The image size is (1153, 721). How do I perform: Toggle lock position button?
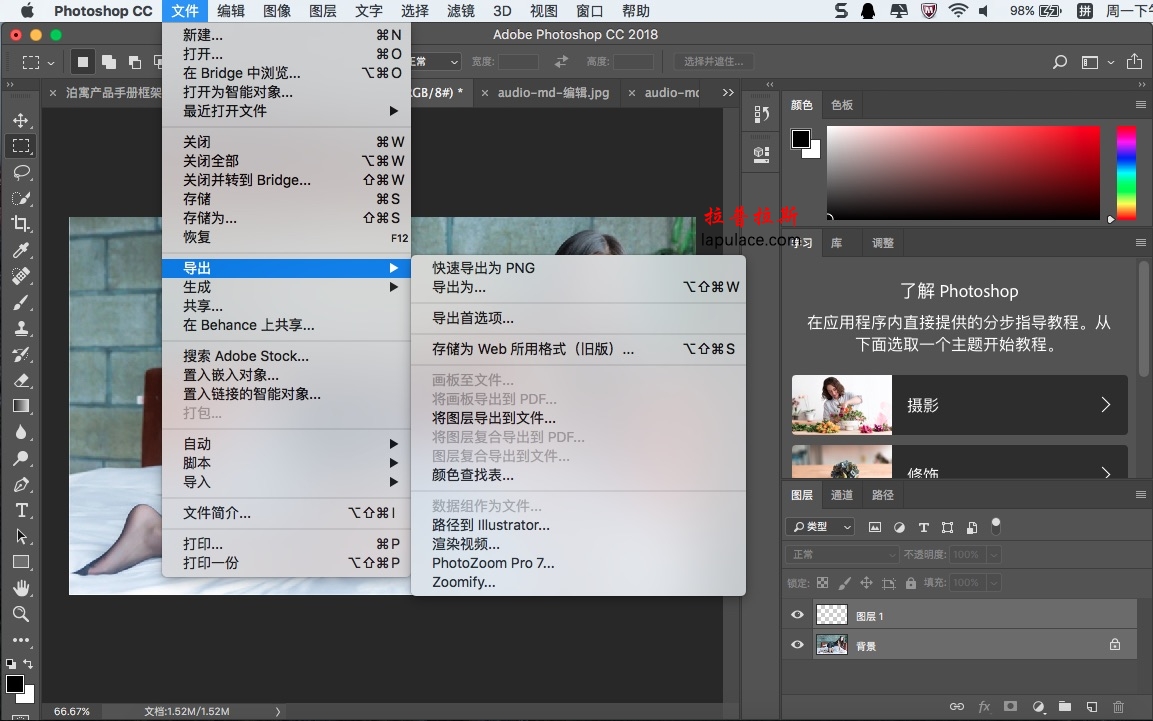point(866,583)
